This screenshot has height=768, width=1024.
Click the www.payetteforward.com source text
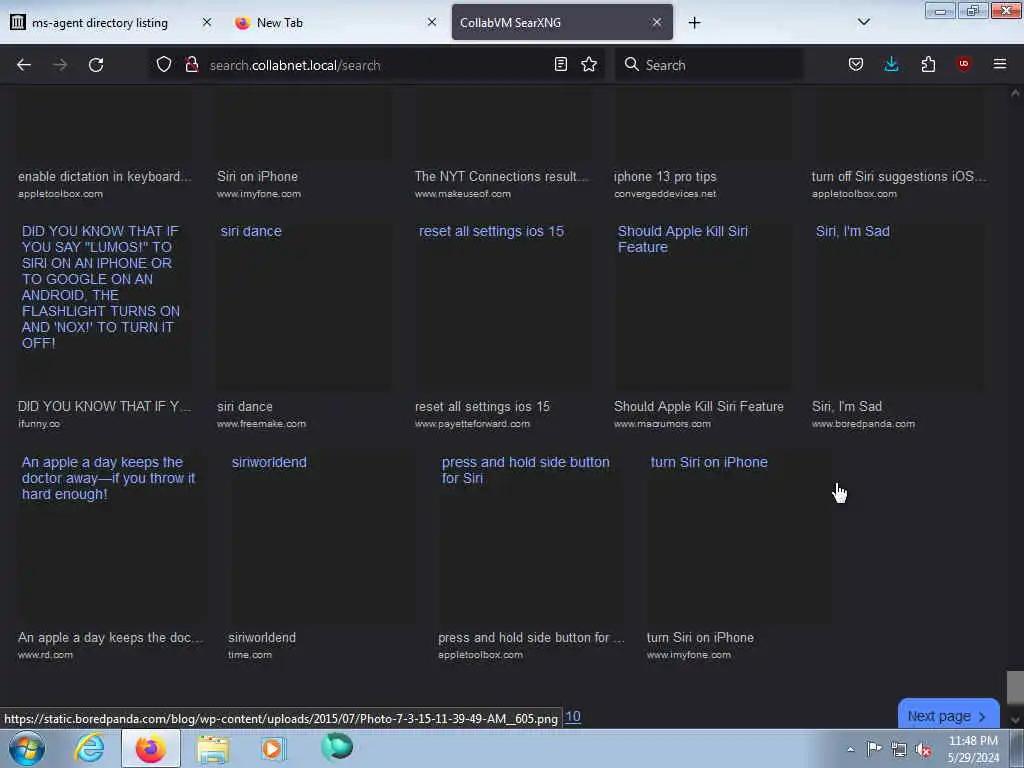coord(472,424)
